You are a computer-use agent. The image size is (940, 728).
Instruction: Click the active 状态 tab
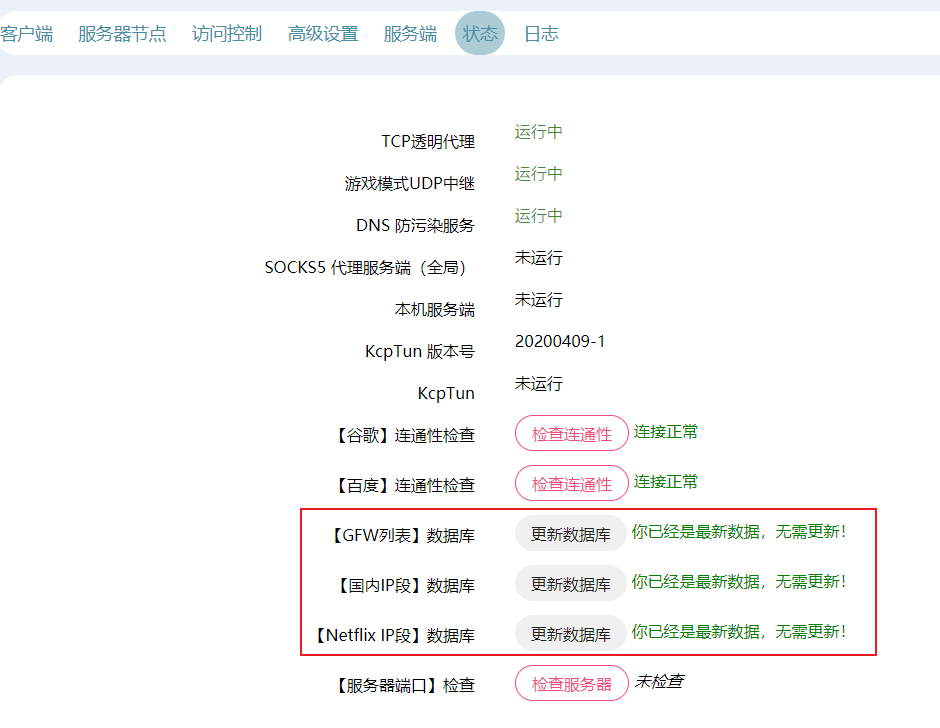[x=480, y=34]
